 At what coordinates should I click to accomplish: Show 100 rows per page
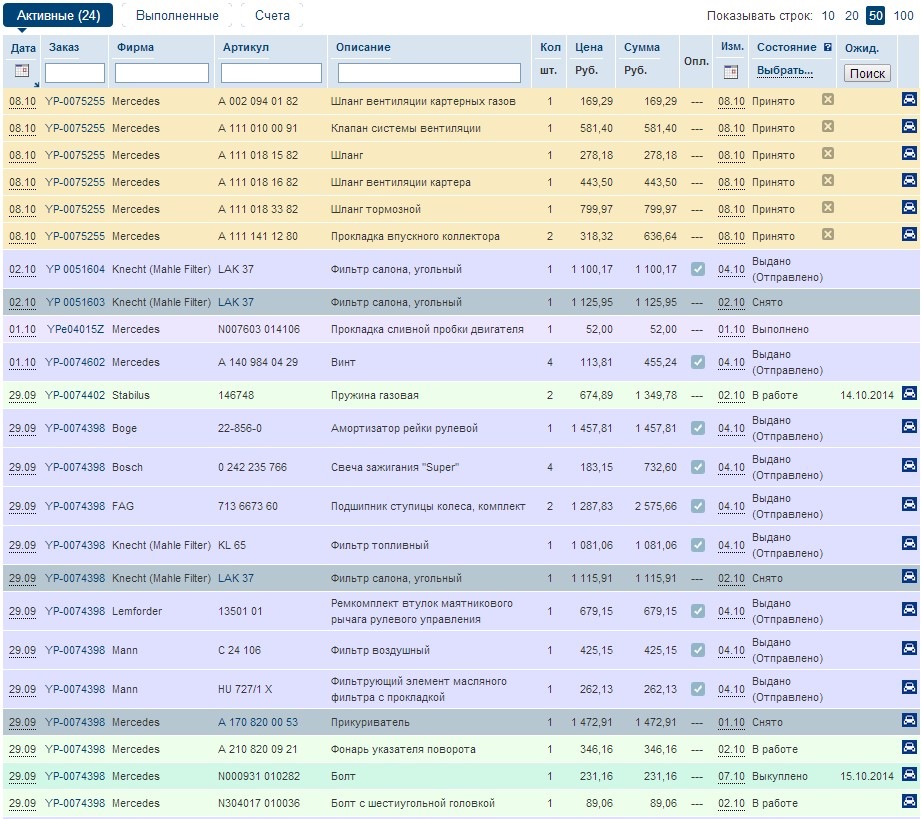click(904, 15)
